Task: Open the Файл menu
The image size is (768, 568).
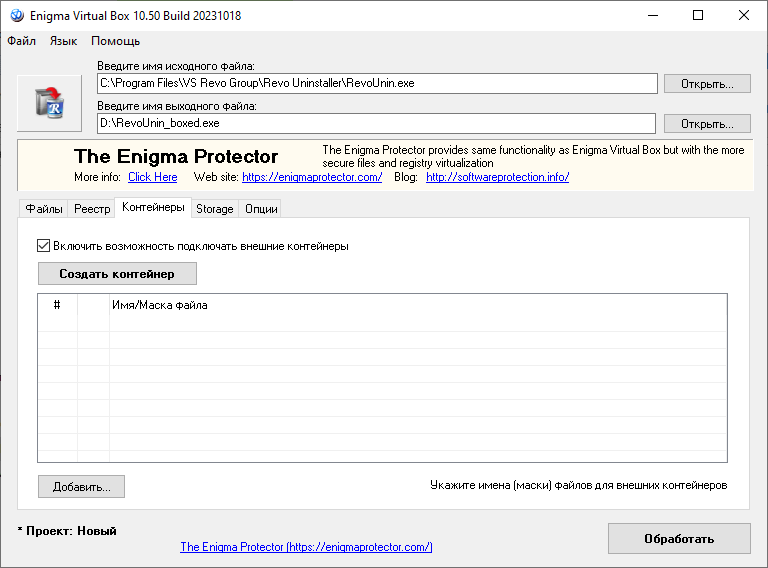Action: (22, 41)
